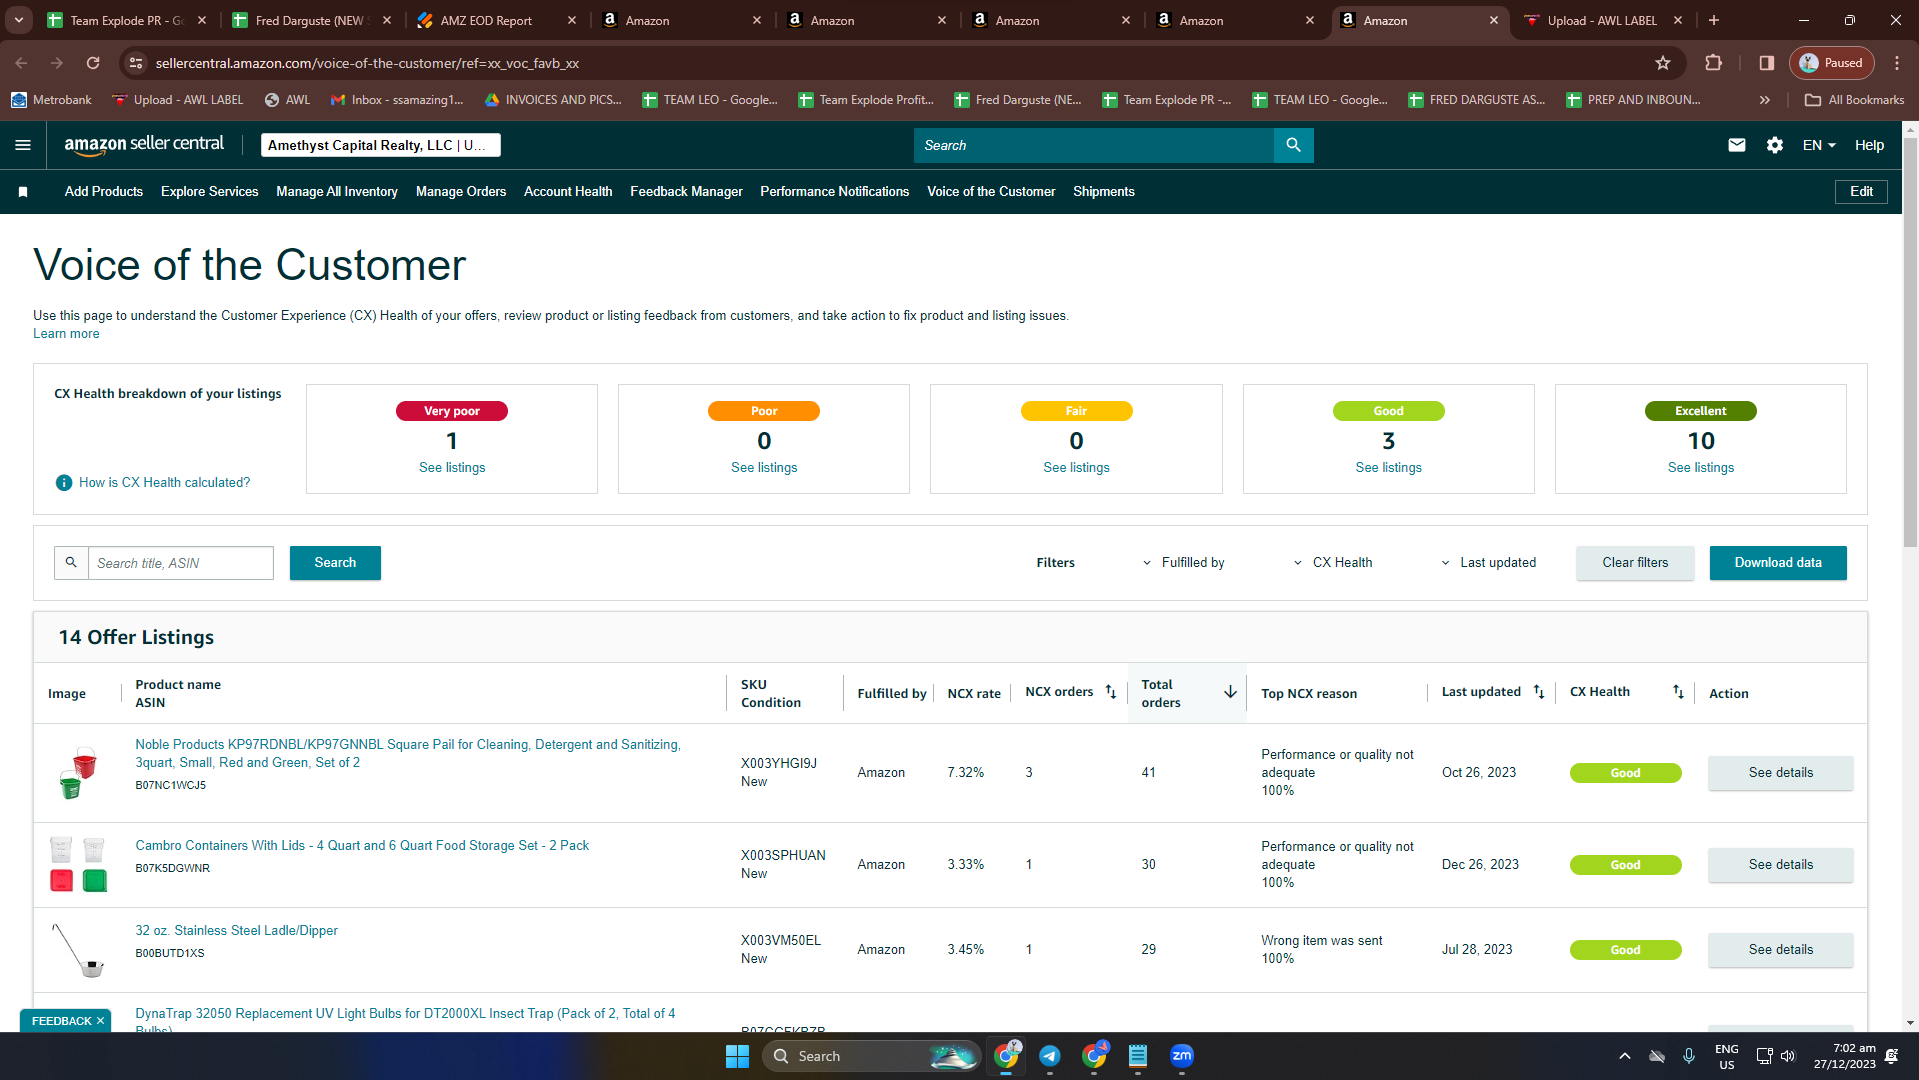Open the Windows Start menu
Screen dimensions: 1919x1080
(737, 1056)
